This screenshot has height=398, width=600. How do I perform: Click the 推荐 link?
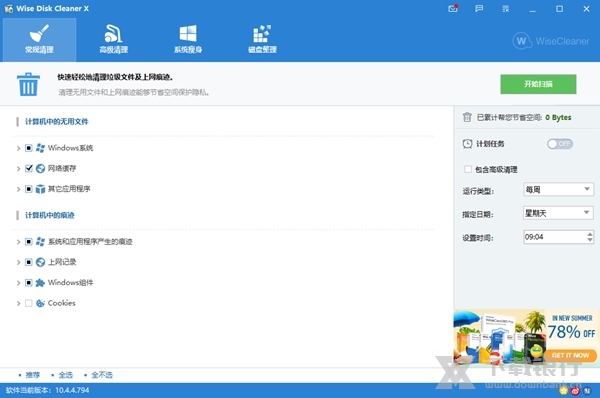[33, 375]
